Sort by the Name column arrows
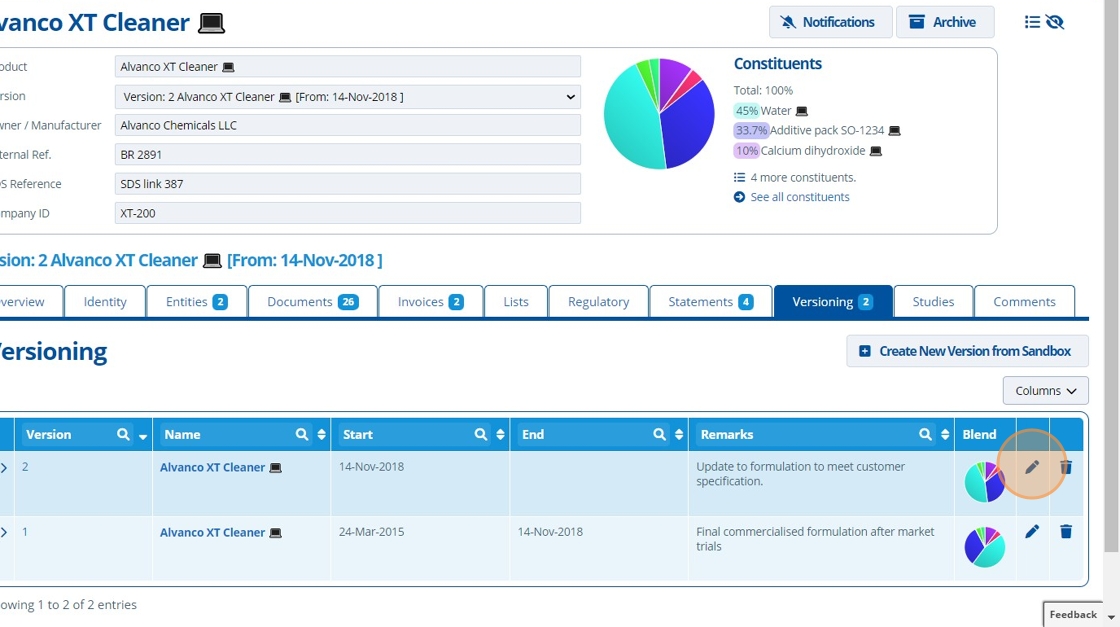1120x627 pixels. pos(321,434)
